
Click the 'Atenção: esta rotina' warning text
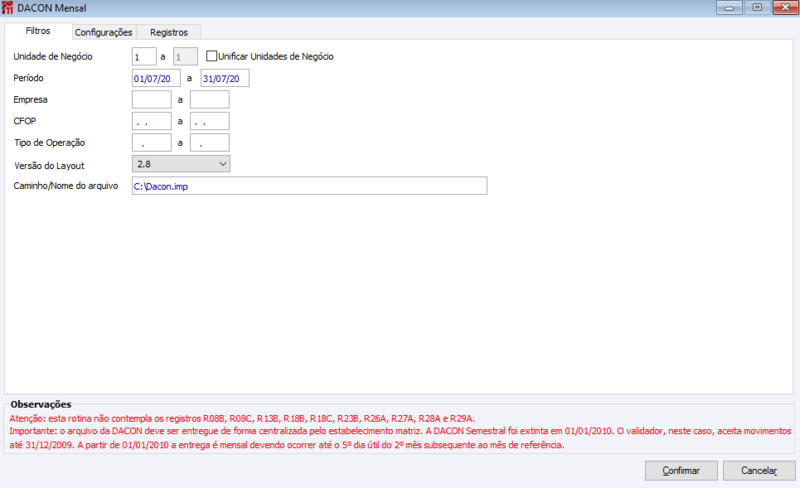(x=242, y=419)
